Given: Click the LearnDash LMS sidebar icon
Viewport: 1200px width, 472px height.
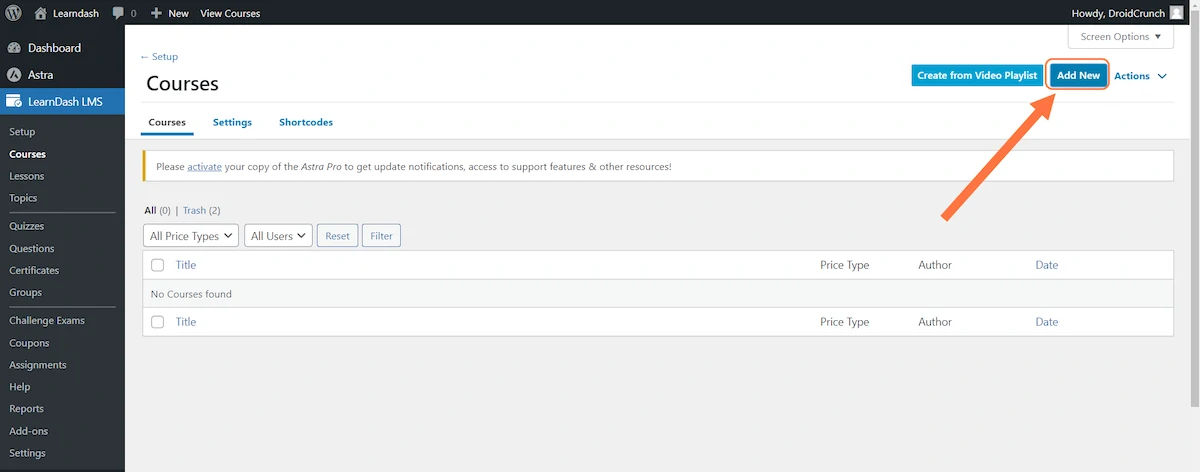Looking at the screenshot, I should (x=14, y=101).
